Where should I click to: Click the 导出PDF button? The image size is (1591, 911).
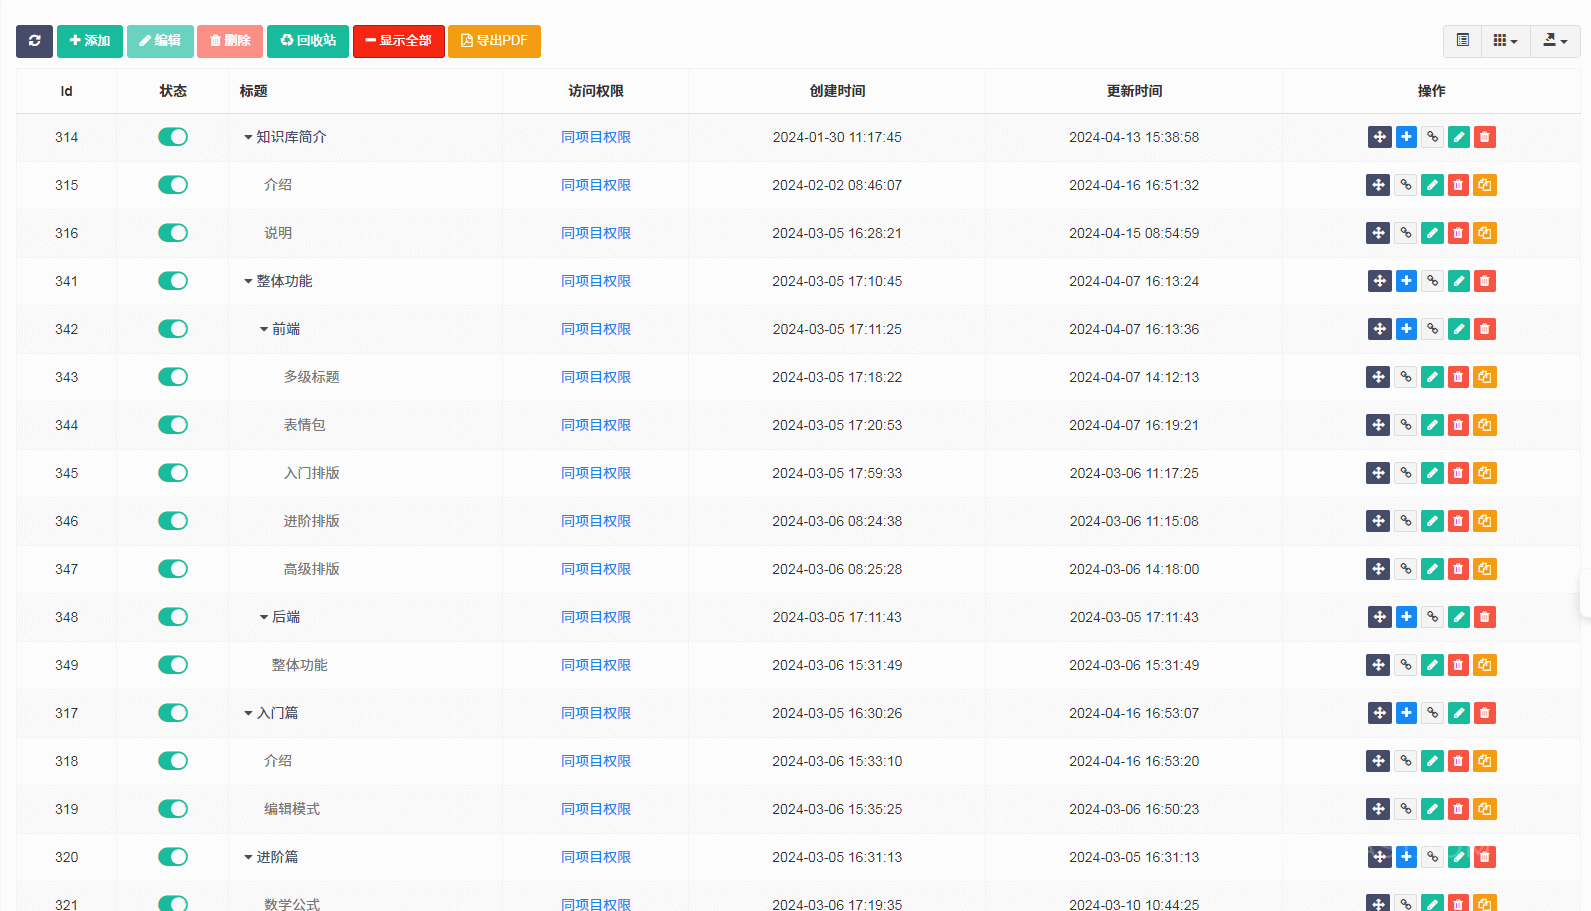click(x=494, y=41)
